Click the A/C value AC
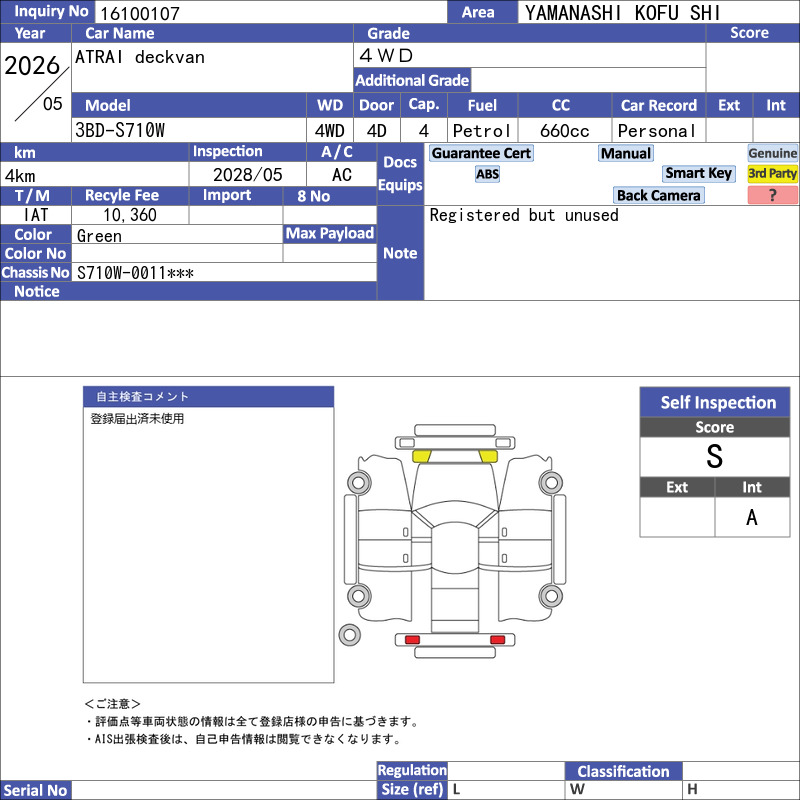Screen dimensions: 800x800 [342, 175]
